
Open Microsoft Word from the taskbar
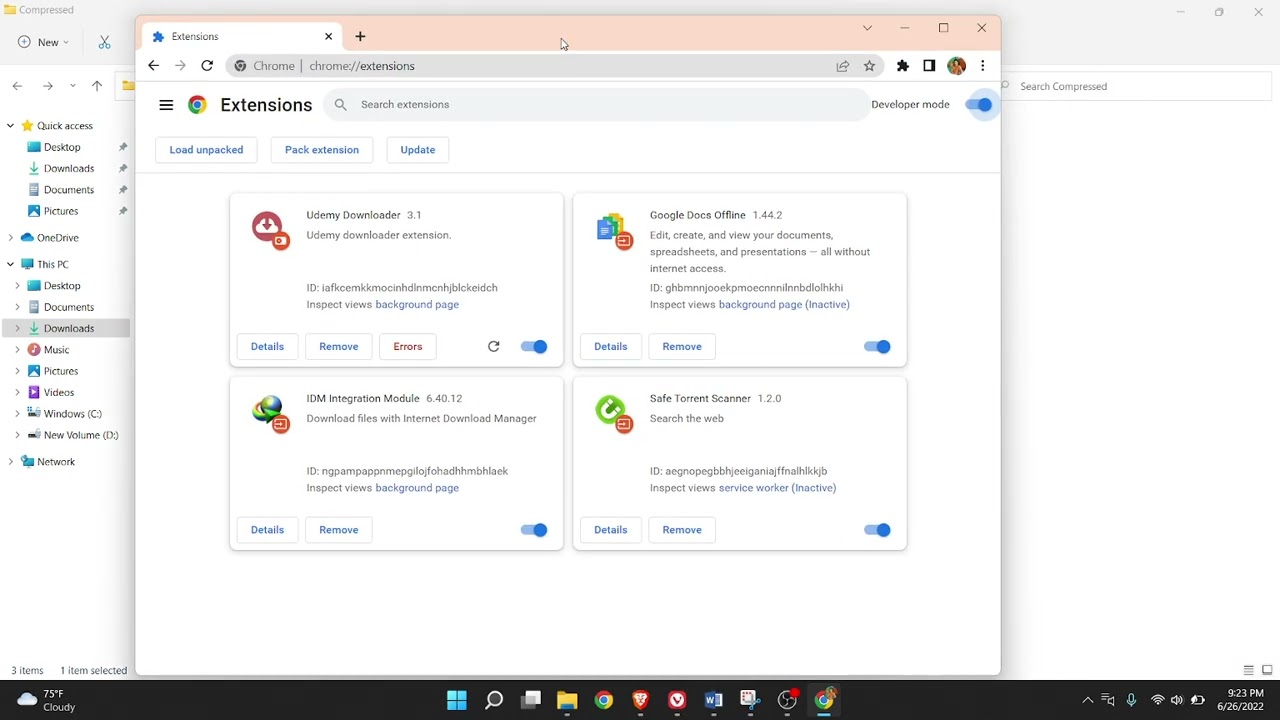point(714,700)
